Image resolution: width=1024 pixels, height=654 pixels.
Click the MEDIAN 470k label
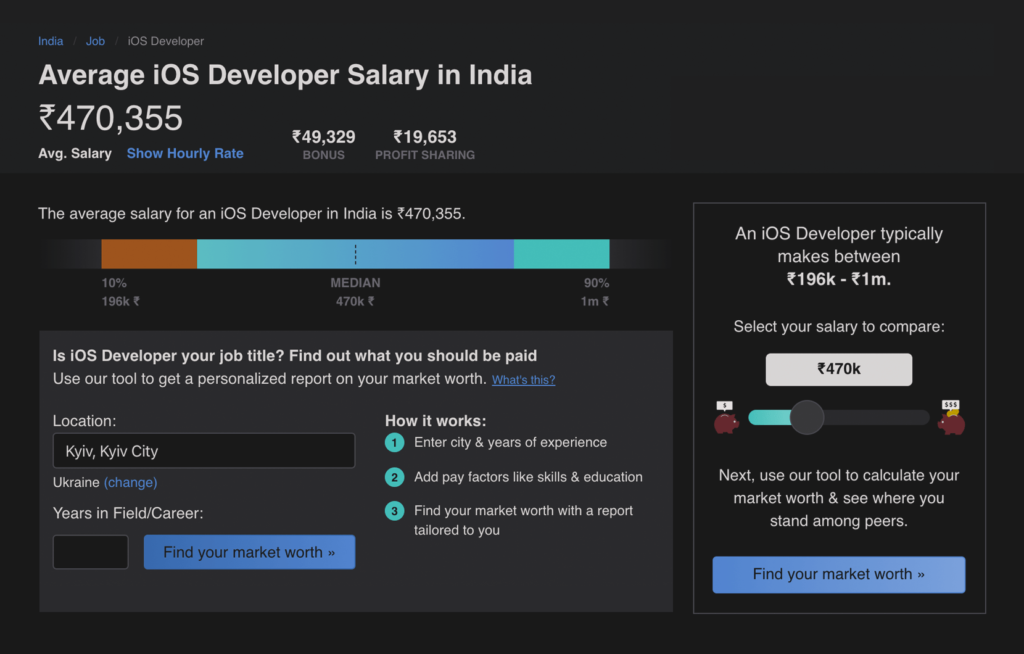click(x=355, y=292)
